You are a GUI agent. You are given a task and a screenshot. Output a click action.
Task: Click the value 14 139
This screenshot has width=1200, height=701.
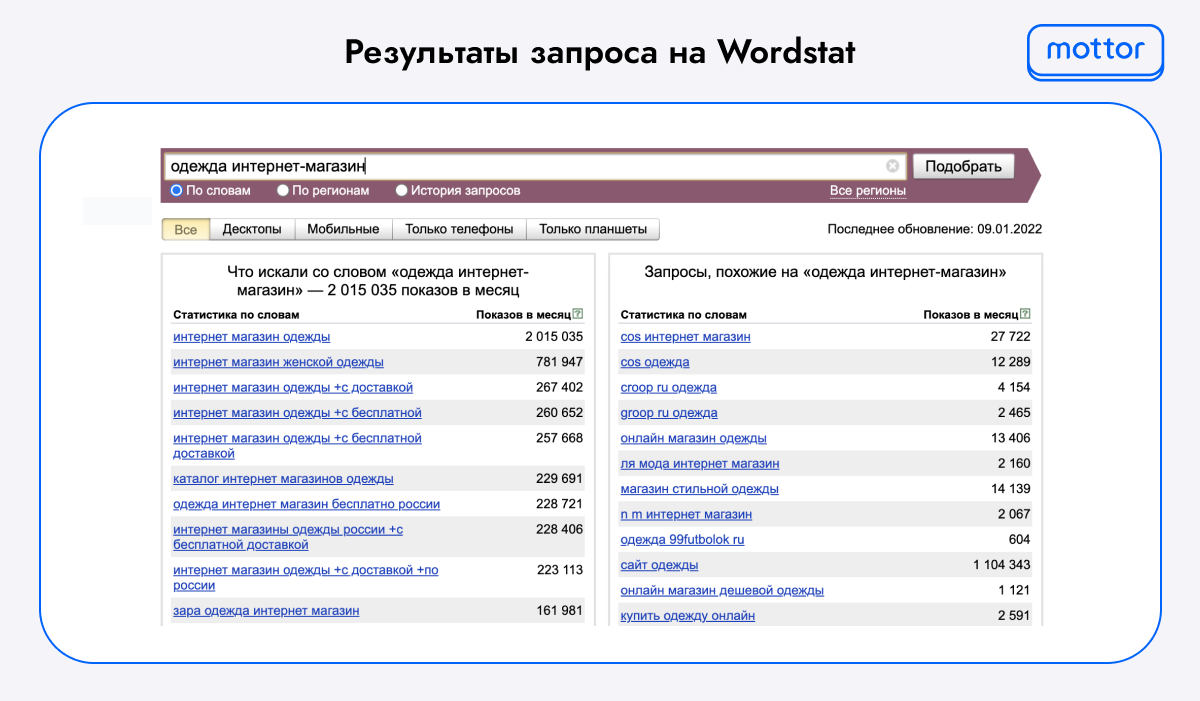(x=1010, y=489)
